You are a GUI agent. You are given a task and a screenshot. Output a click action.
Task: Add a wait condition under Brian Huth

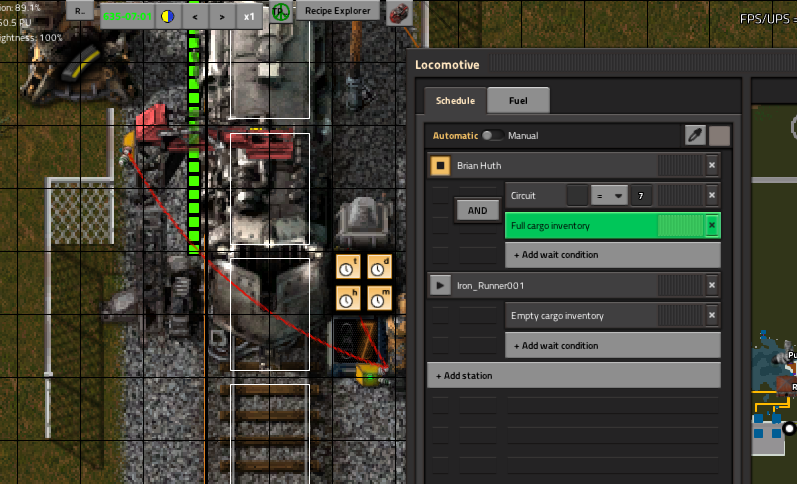pyautogui.click(x=612, y=255)
